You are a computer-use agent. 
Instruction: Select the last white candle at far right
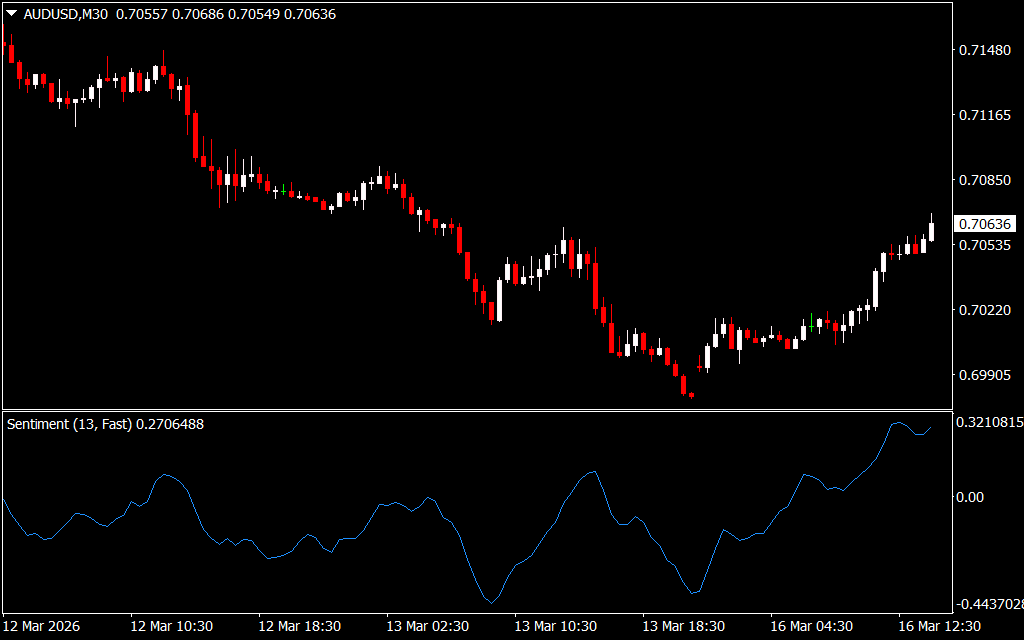[932, 231]
